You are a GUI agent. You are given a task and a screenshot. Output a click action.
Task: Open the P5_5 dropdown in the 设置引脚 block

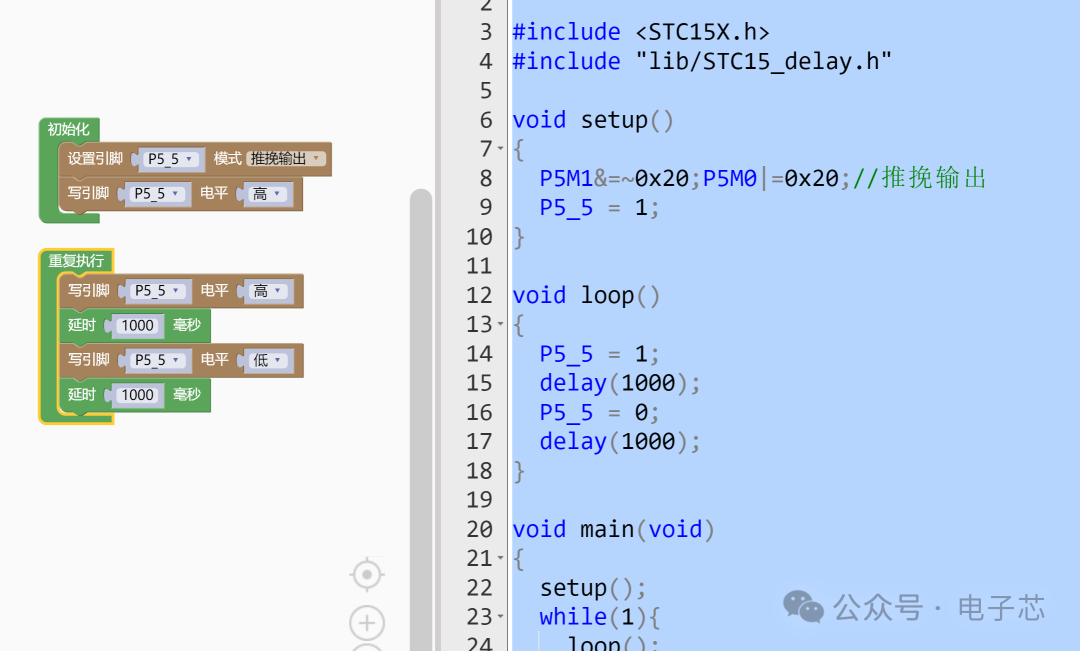pyautogui.click(x=170, y=159)
